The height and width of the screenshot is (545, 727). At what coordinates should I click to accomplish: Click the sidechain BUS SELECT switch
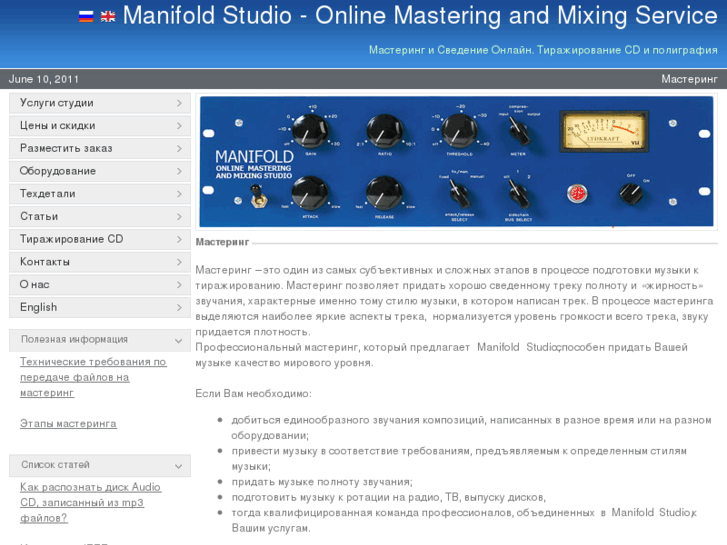click(x=518, y=194)
